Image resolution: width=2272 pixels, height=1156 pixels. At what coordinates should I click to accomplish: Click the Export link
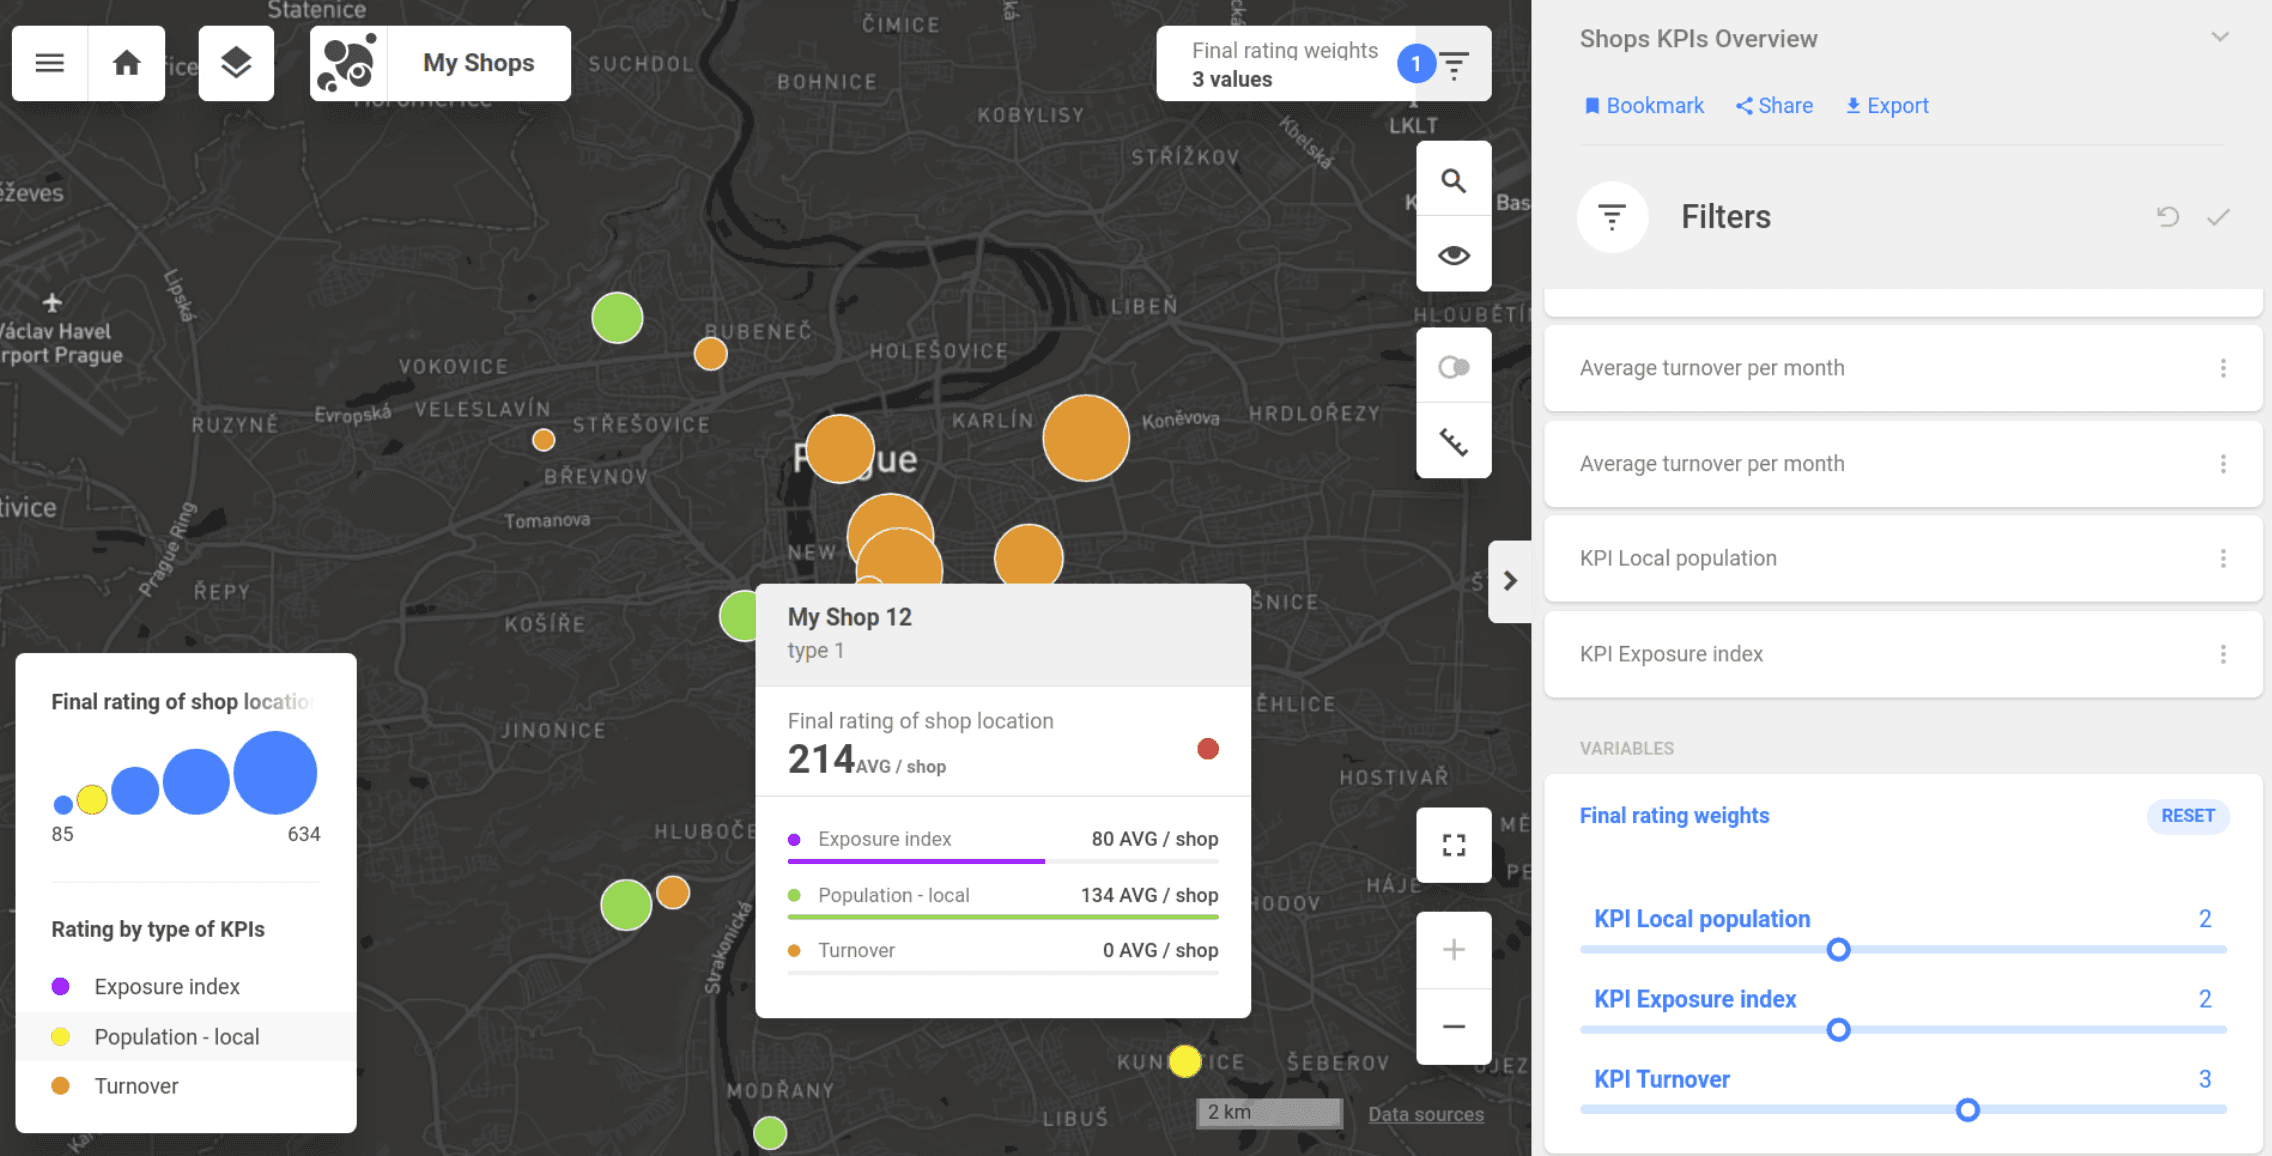click(x=1886, y=105)
